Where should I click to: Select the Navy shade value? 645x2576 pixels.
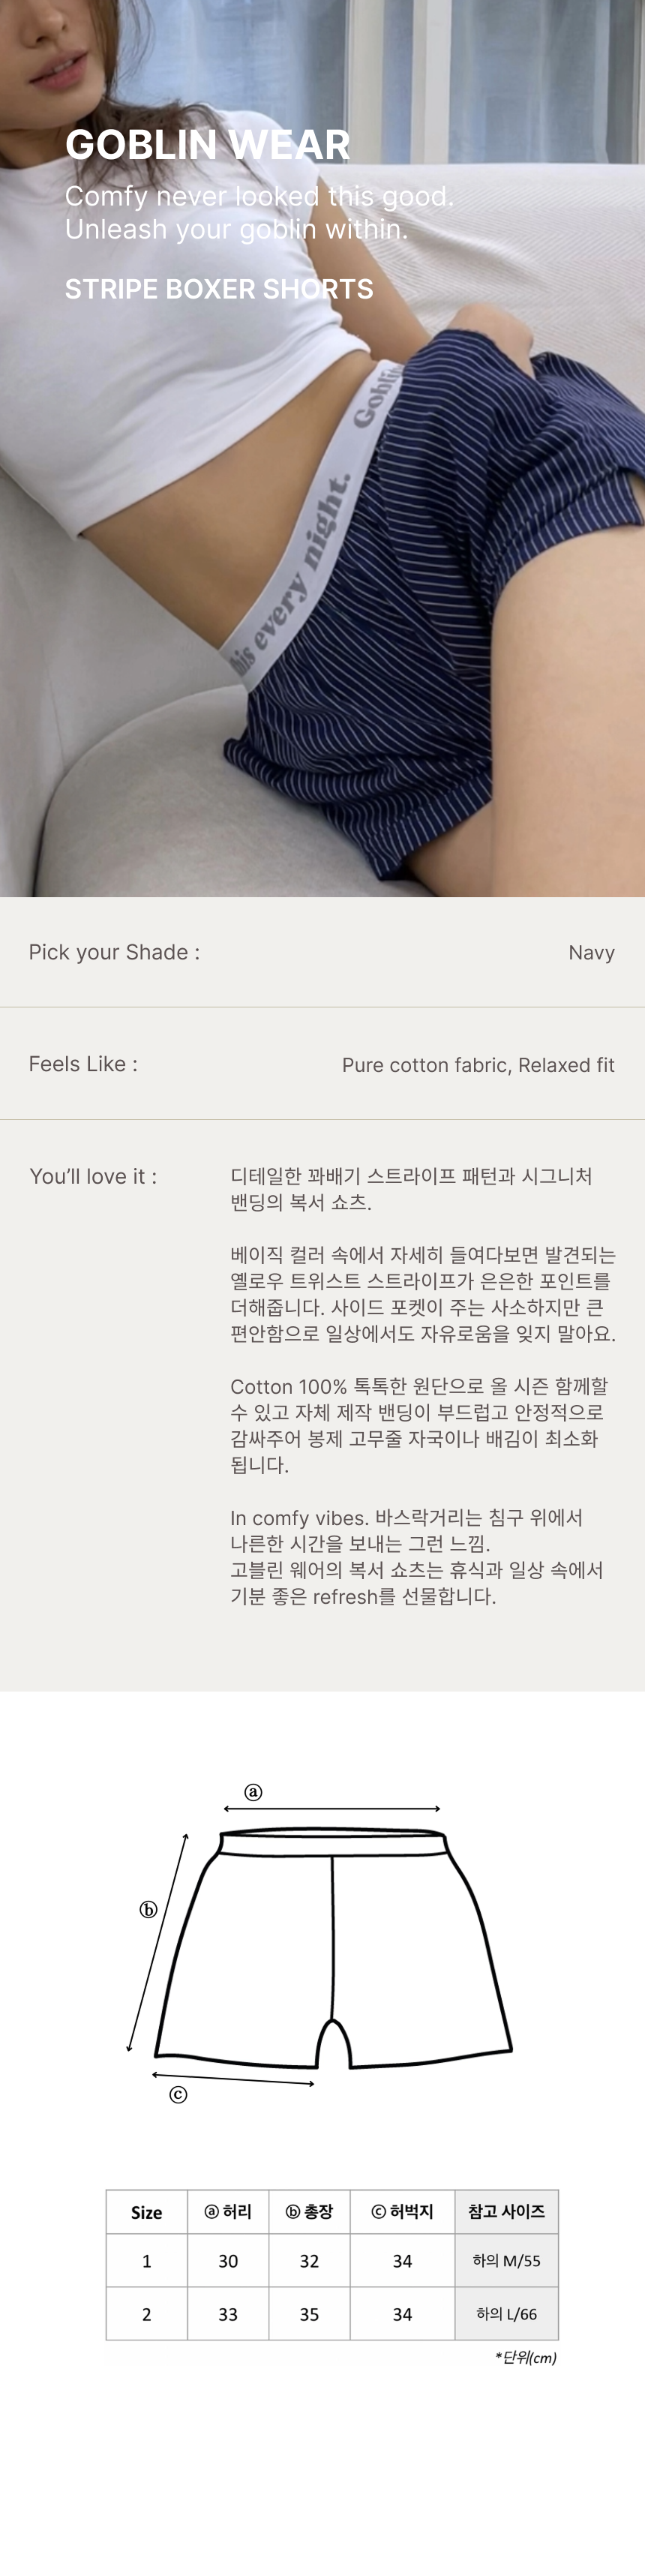(591, 953)
